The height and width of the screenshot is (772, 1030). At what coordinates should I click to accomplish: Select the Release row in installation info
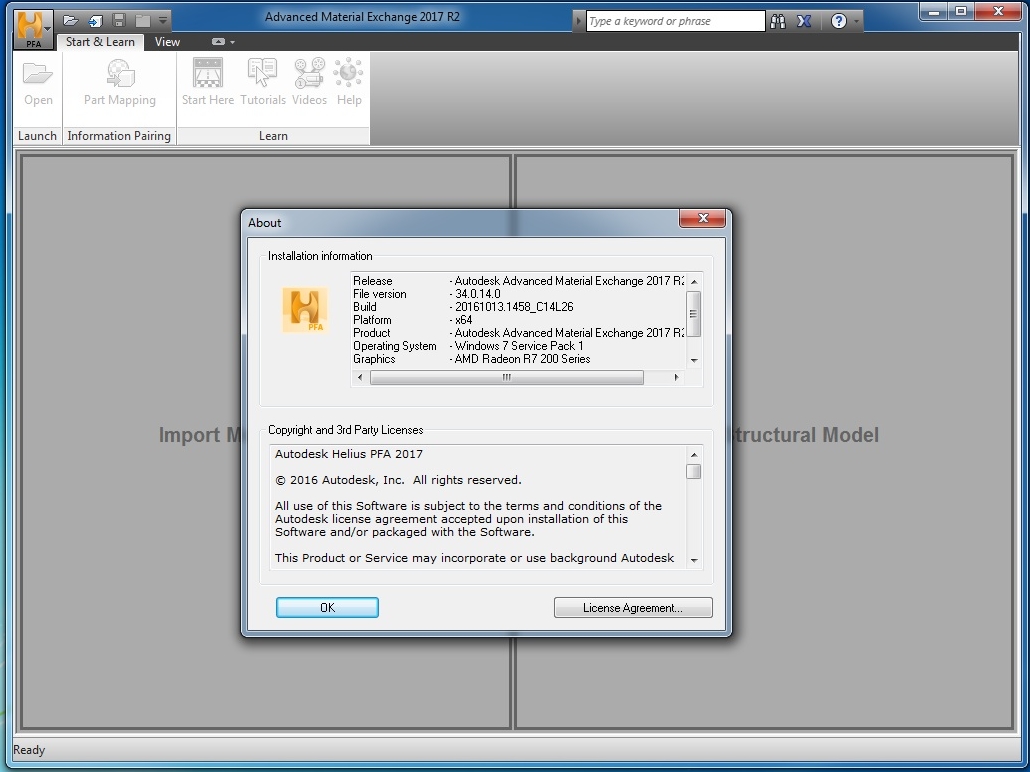click(518, 281)
